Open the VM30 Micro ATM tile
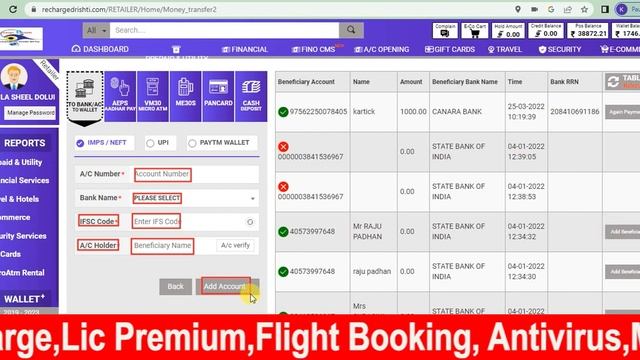 [153, 96]
